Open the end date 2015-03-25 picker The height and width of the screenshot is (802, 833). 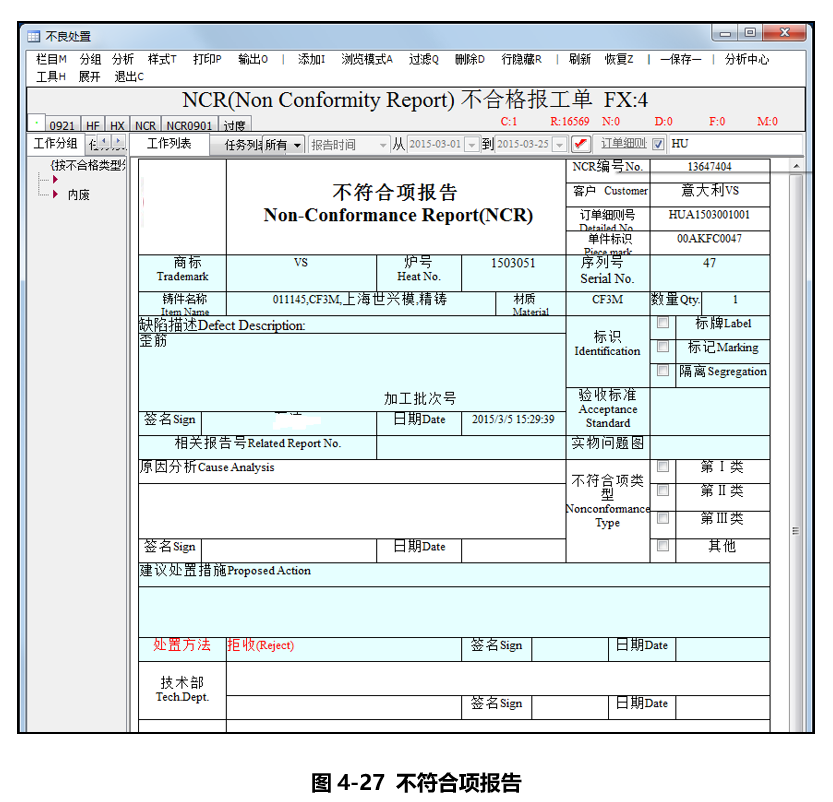[x=559, y=144]
